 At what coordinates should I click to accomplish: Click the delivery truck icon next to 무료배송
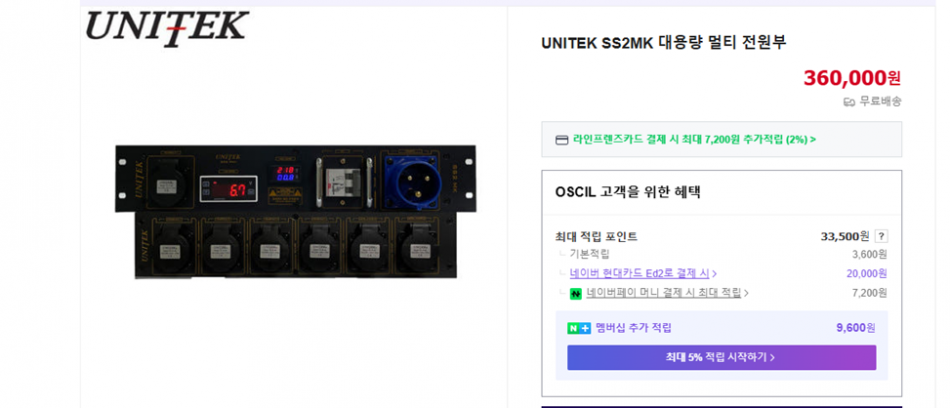[849, 102]
